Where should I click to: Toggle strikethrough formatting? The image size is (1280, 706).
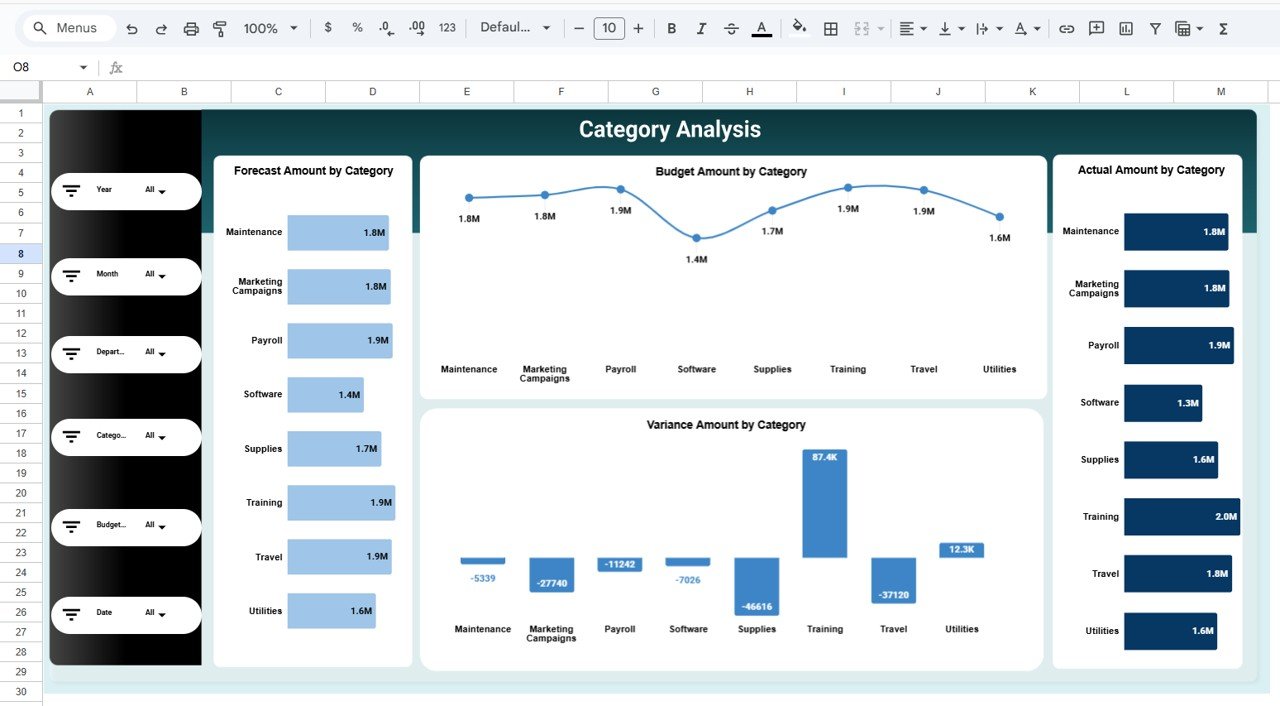tap(731, 28)
